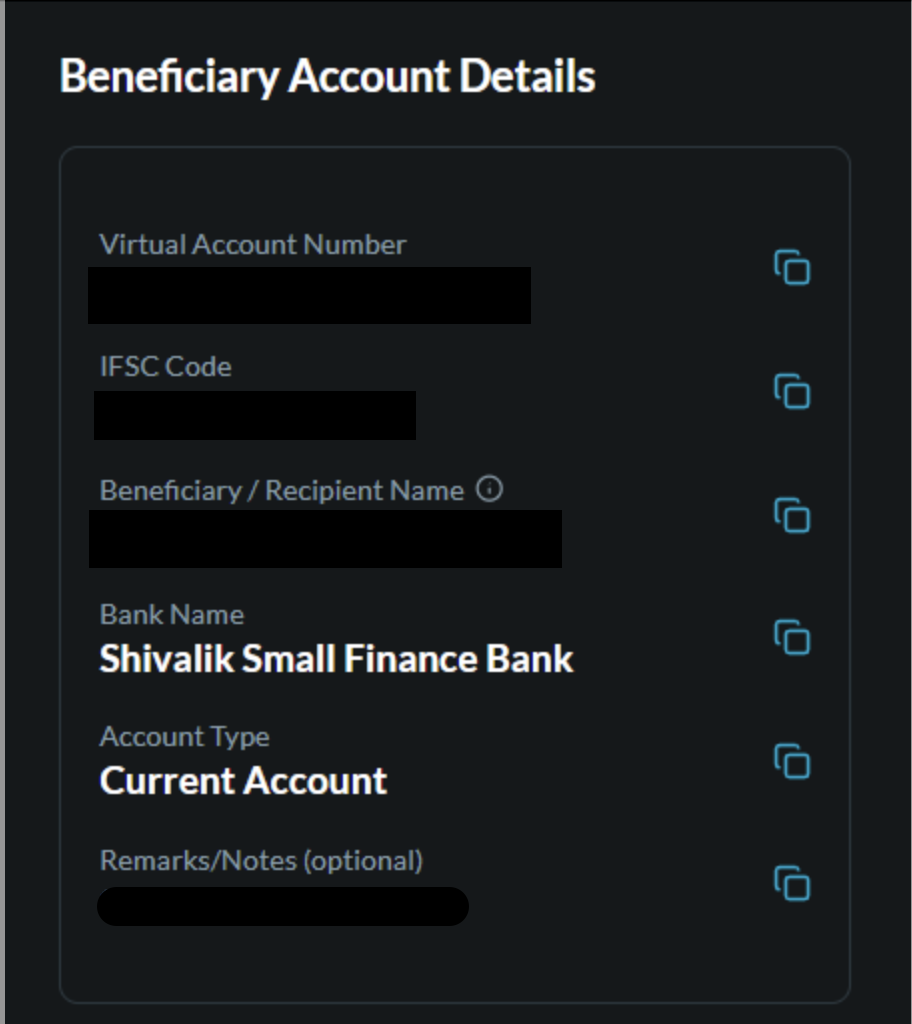Image resolution: width=912 pixels, height=1024 pixels.
Task: Copy the Account Type value
Action: pyautogui.click(x=792, y=761)
